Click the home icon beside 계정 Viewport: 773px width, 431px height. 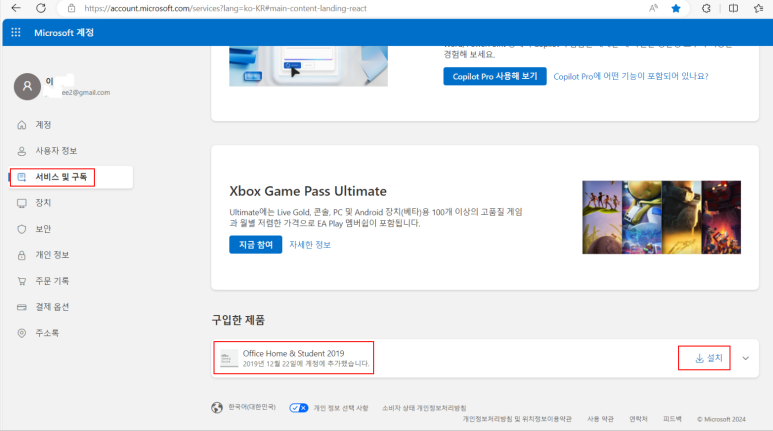click(22, 125)
